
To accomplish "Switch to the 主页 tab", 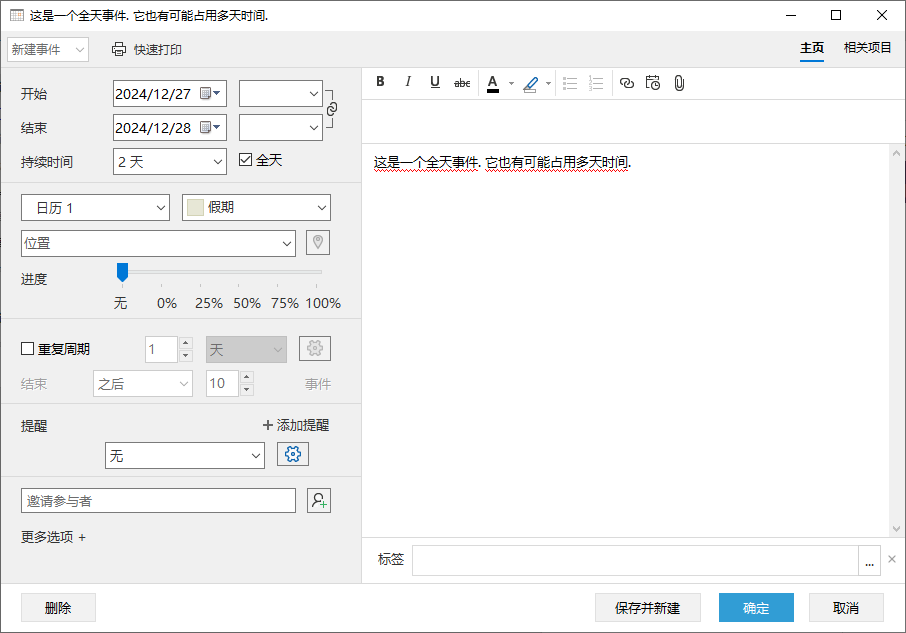I will click(x=812, y=48).
